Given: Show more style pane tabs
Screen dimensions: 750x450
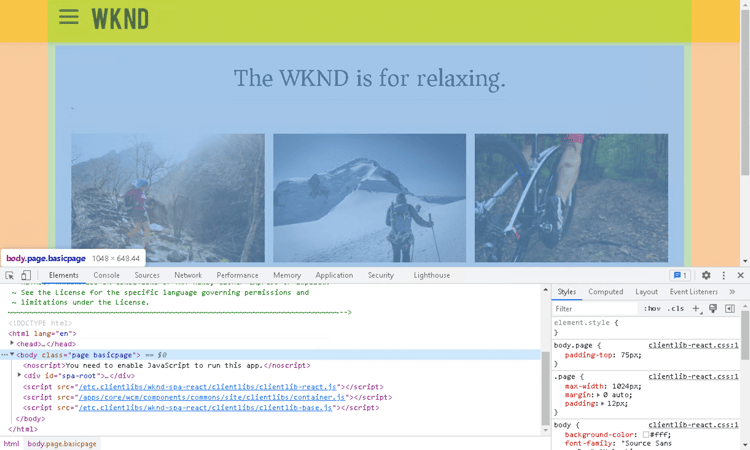Looking at the screenshot, I should click(732, 292).
